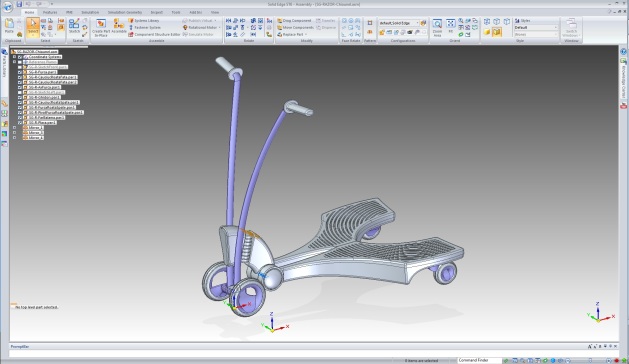The image size is (629, 364).
Task: Expand the Coordinate Systems node
Action: (14, 57)
